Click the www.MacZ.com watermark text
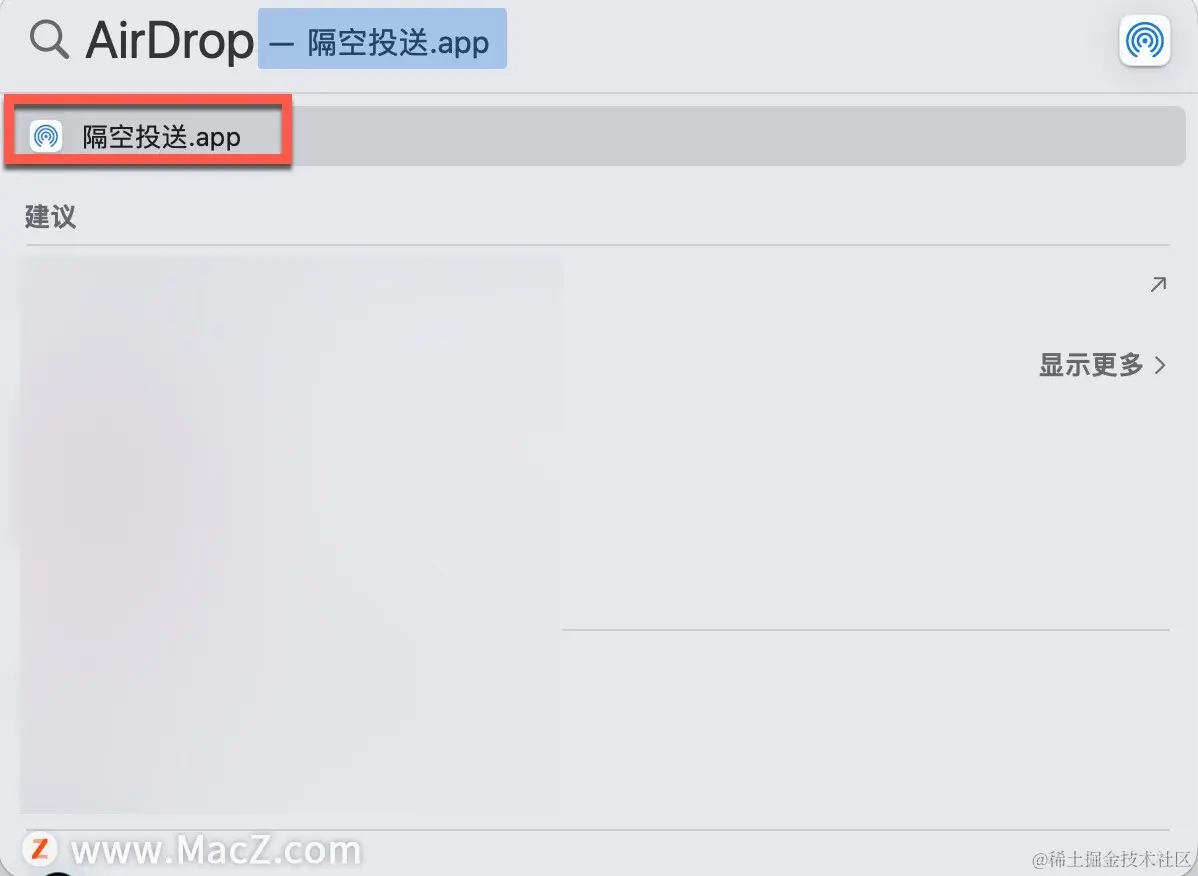The width and height of the screenshot is (1198, 876). tap(215, 849)
